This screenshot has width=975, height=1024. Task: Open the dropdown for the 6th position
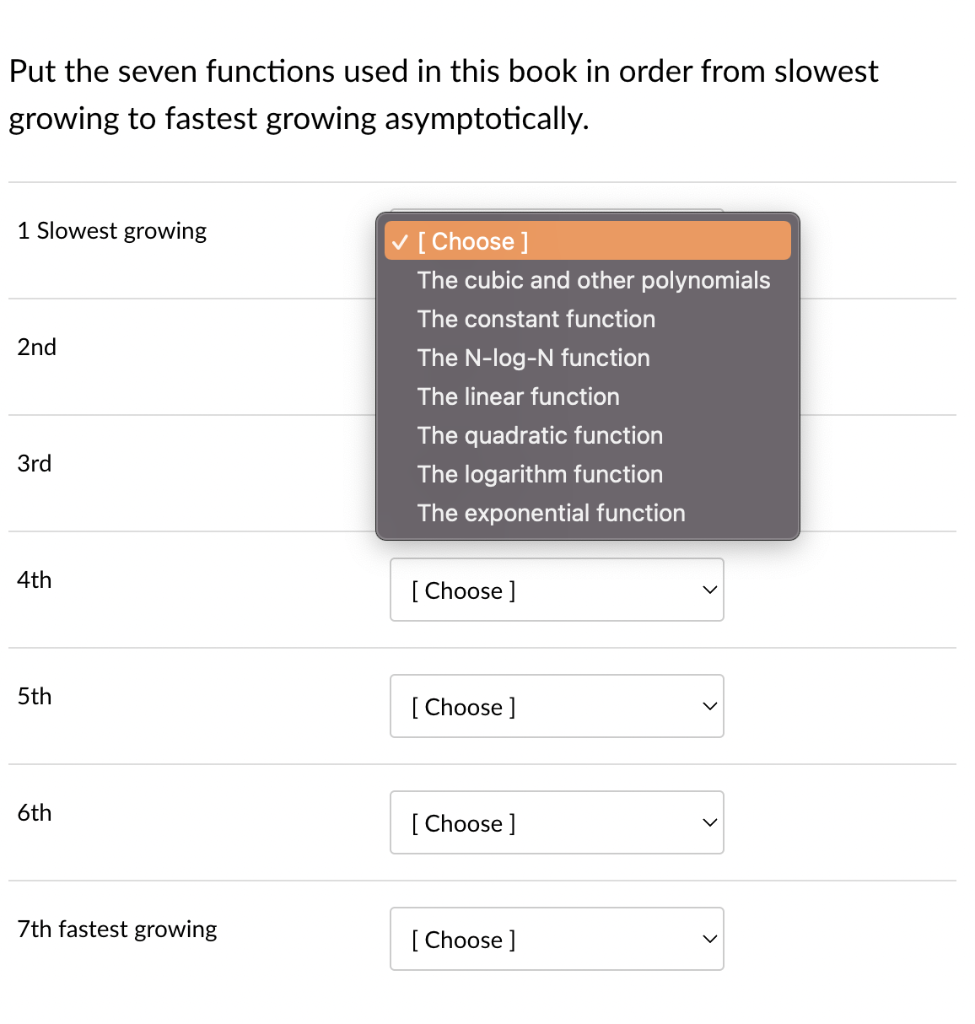click(x=556, y=823)
